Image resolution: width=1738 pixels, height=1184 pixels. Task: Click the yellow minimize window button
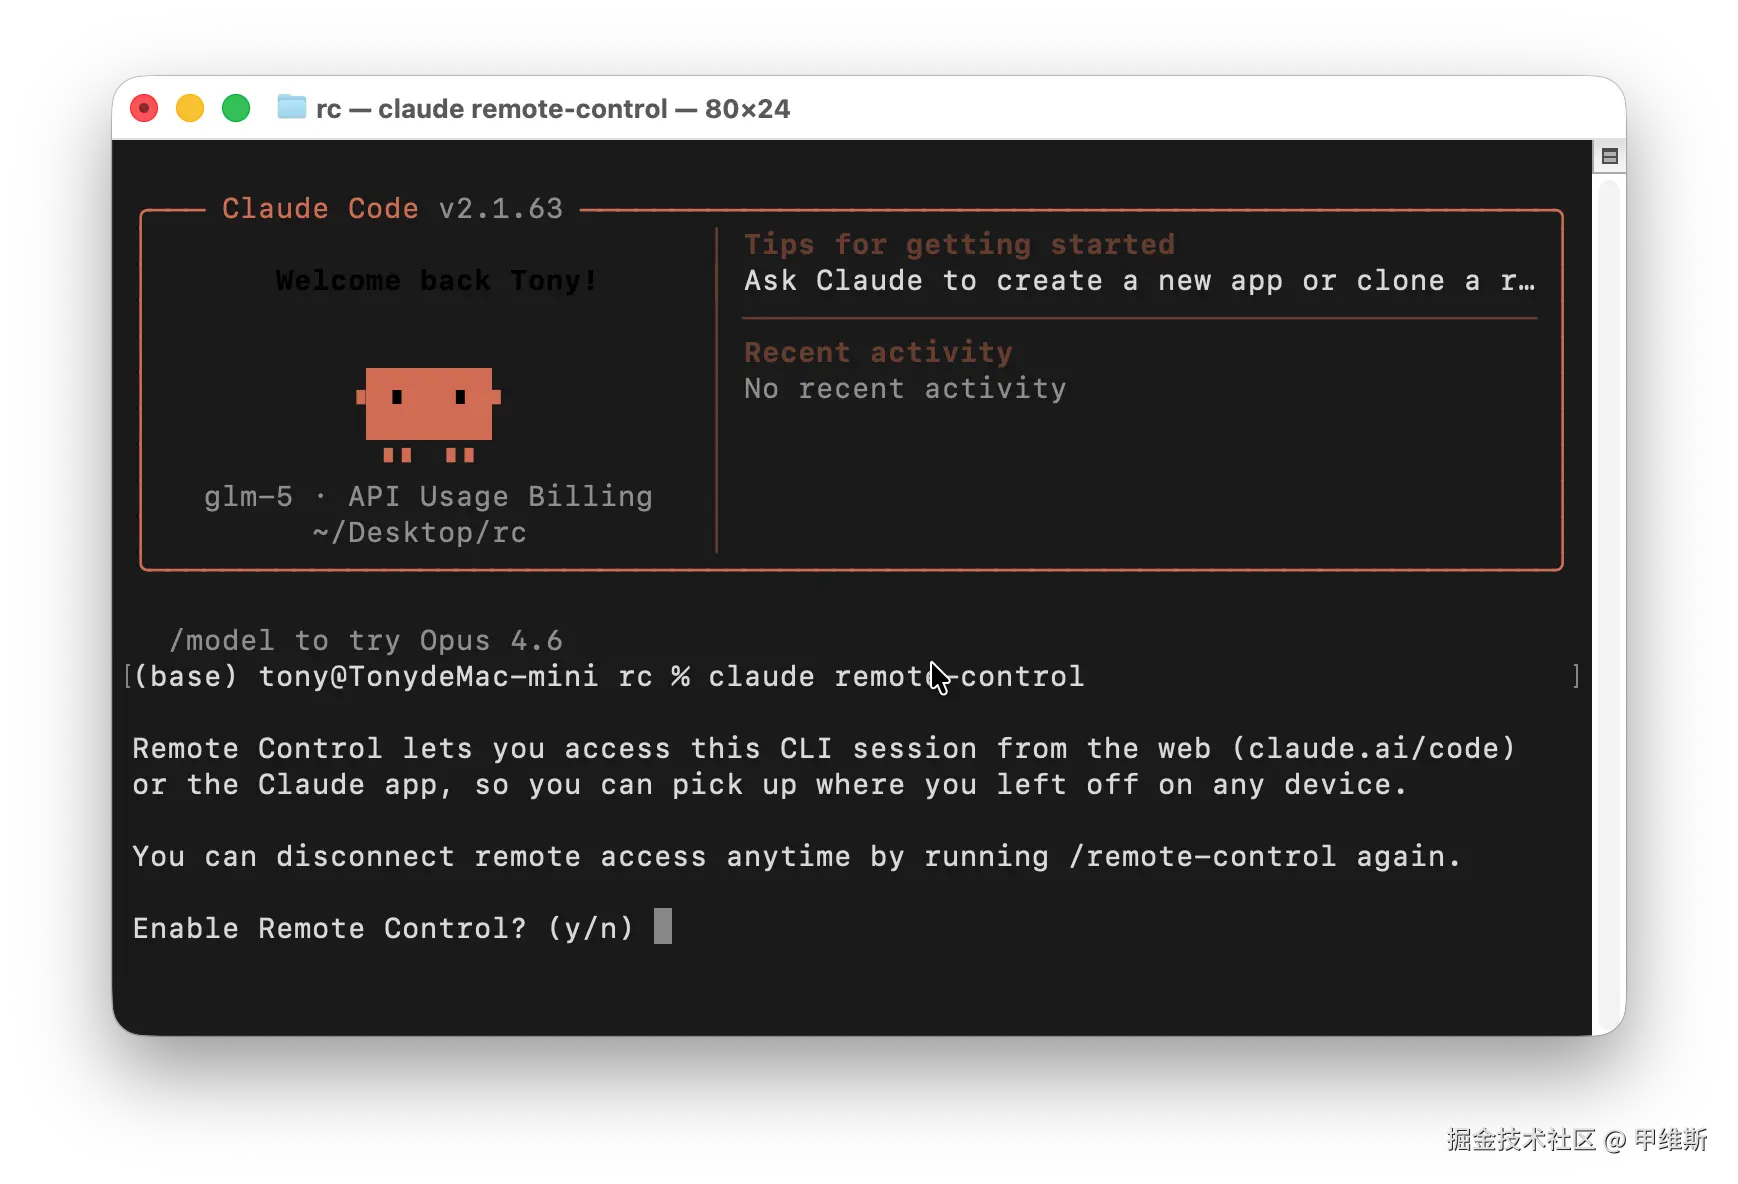coord(190,108)
